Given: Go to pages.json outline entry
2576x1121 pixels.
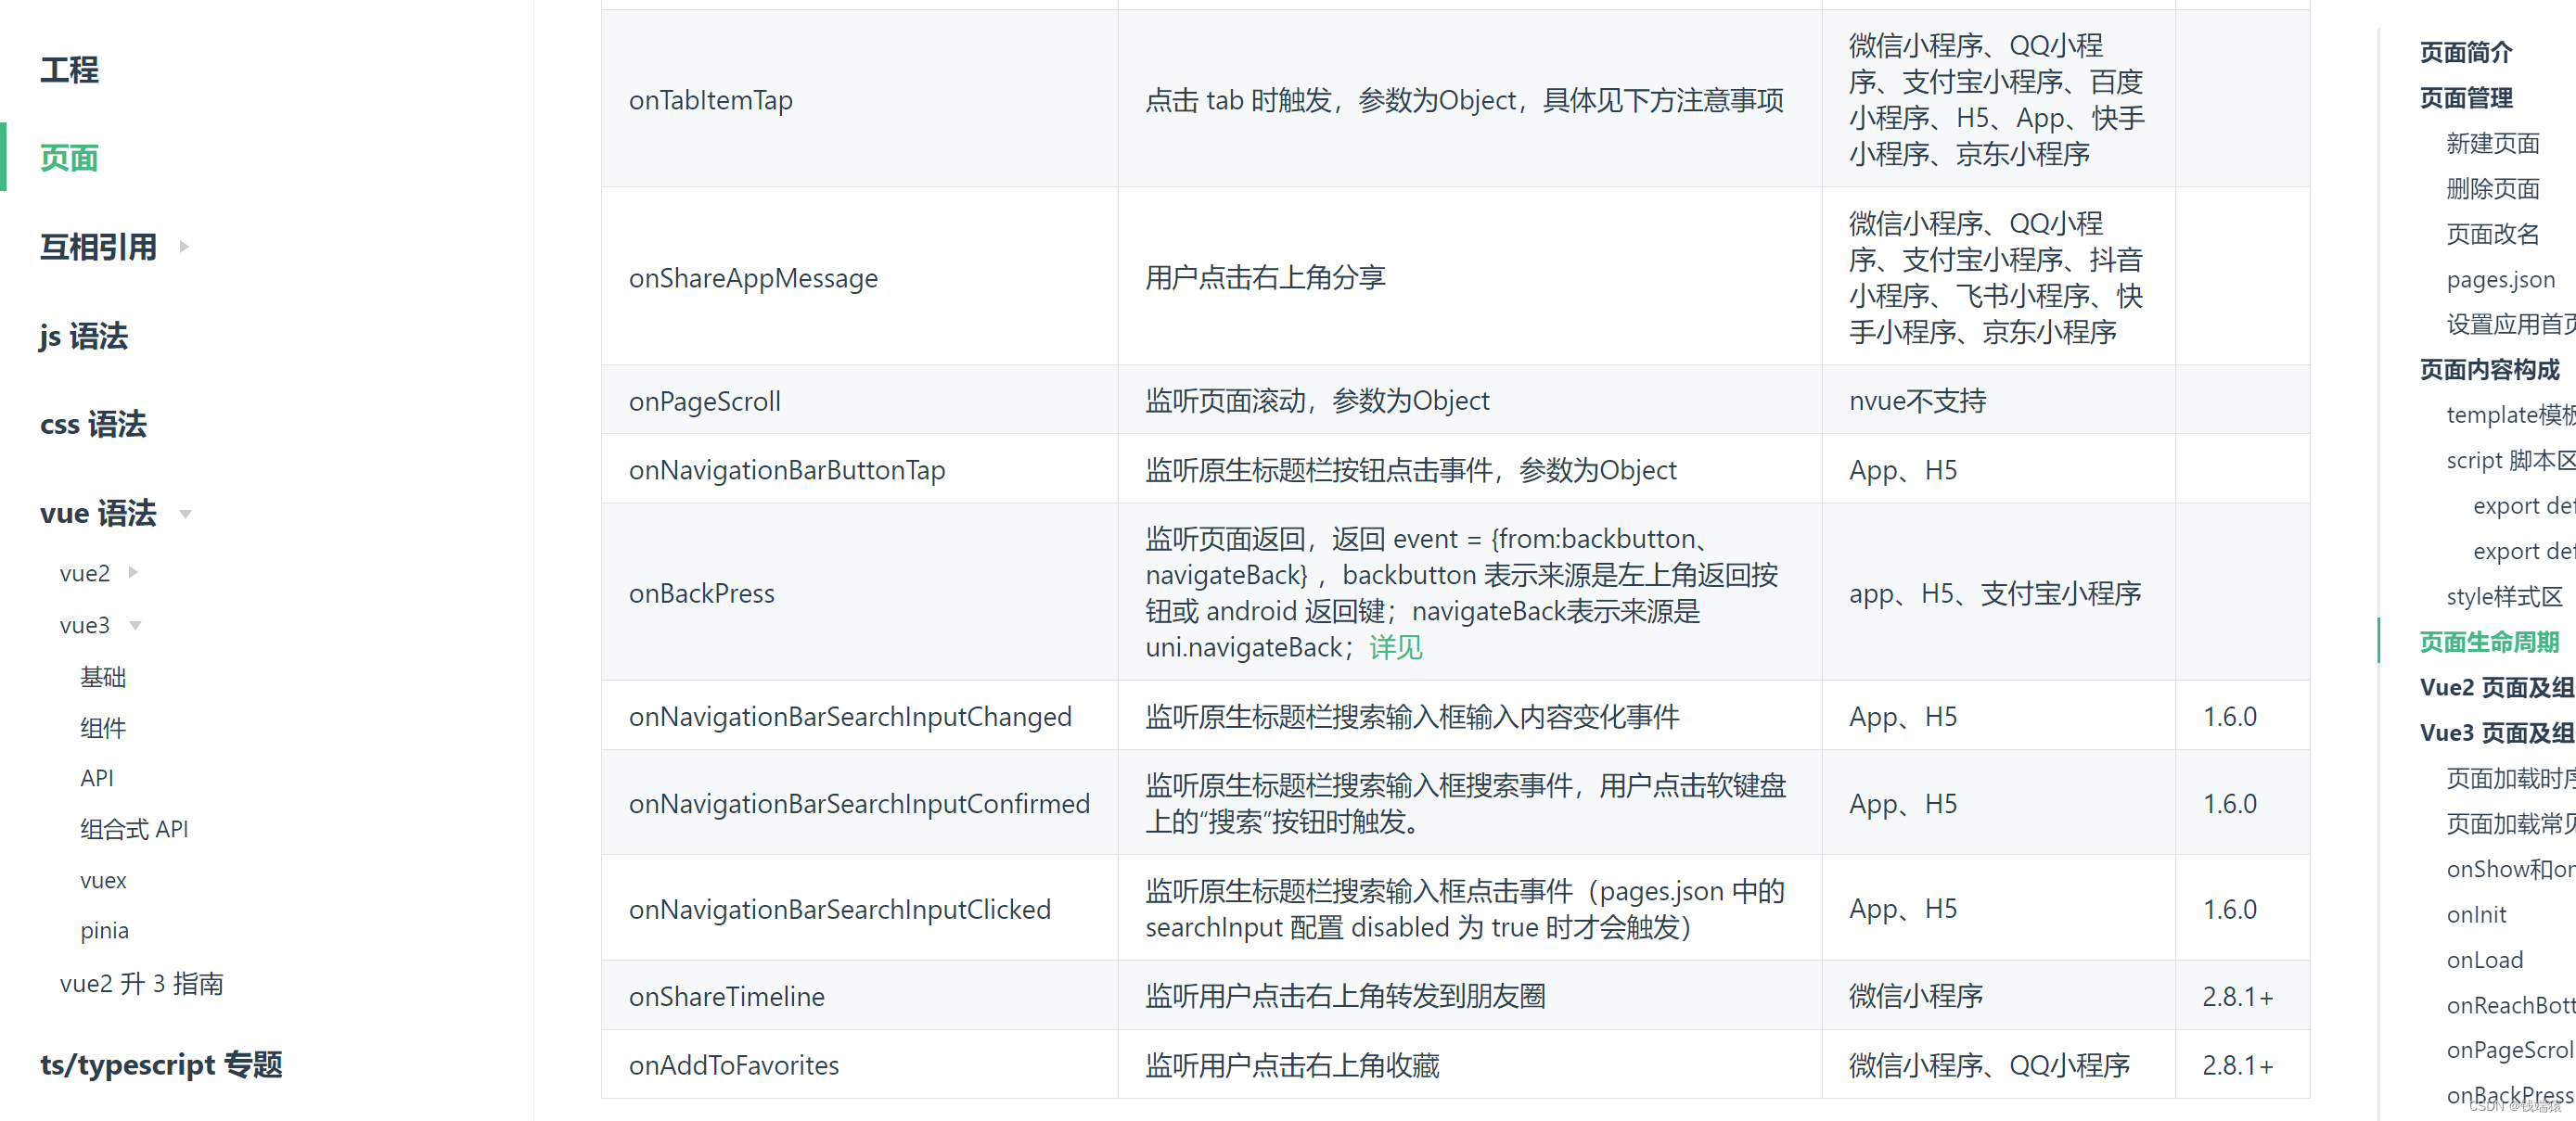Looking at the screenshot, I should (2500, 279).
